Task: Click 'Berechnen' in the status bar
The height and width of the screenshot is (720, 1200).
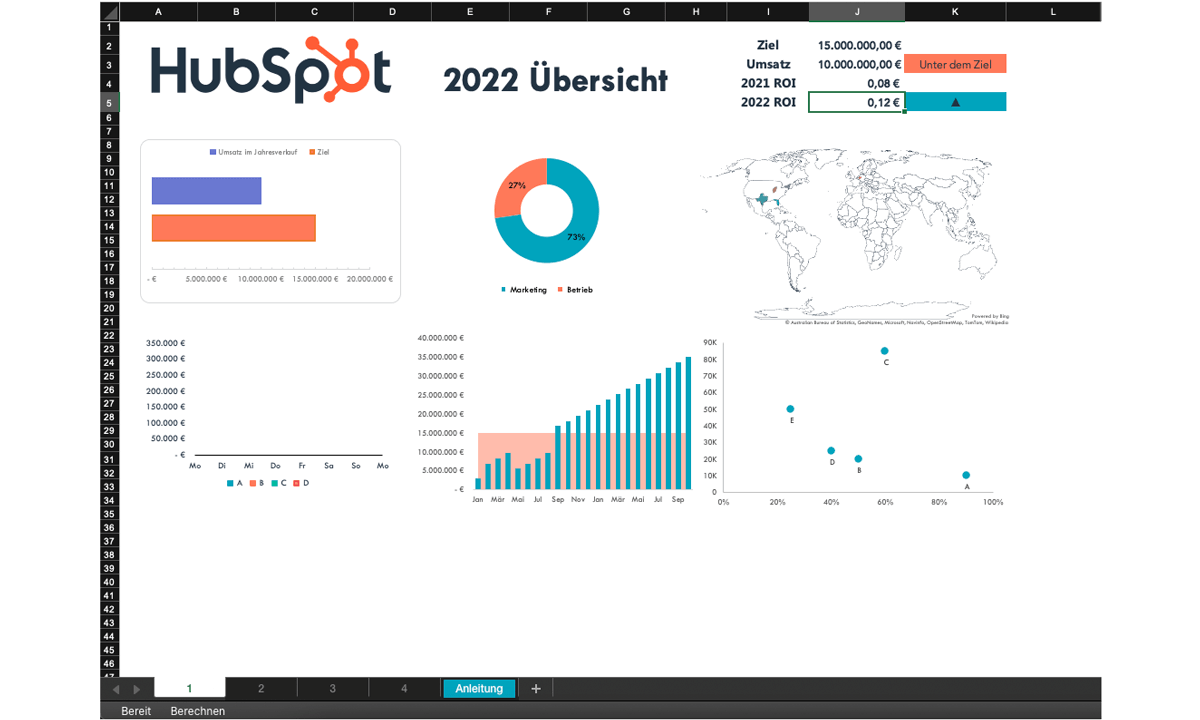Action: click(x=198, y=711)
